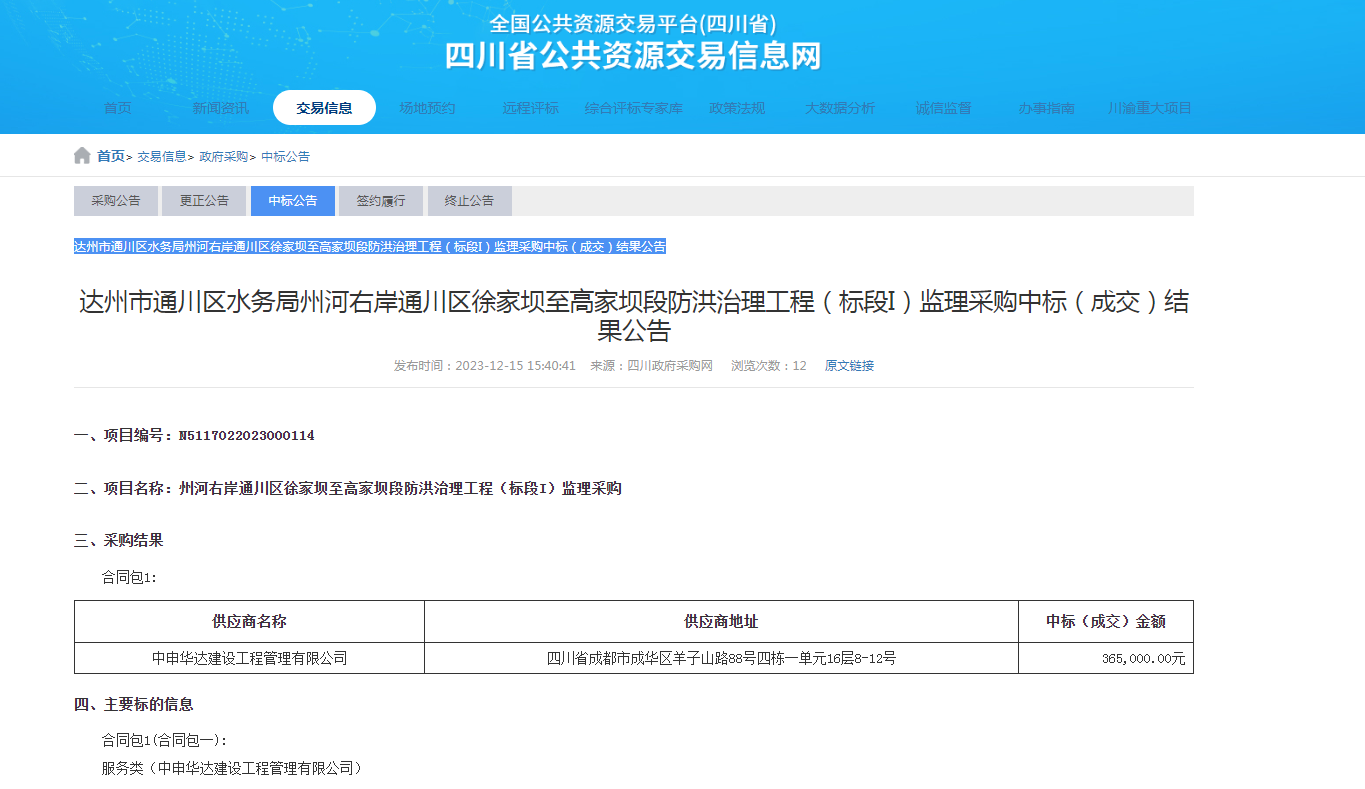
Task: Go to 诚信监督 section
Action: pos(943,108)
